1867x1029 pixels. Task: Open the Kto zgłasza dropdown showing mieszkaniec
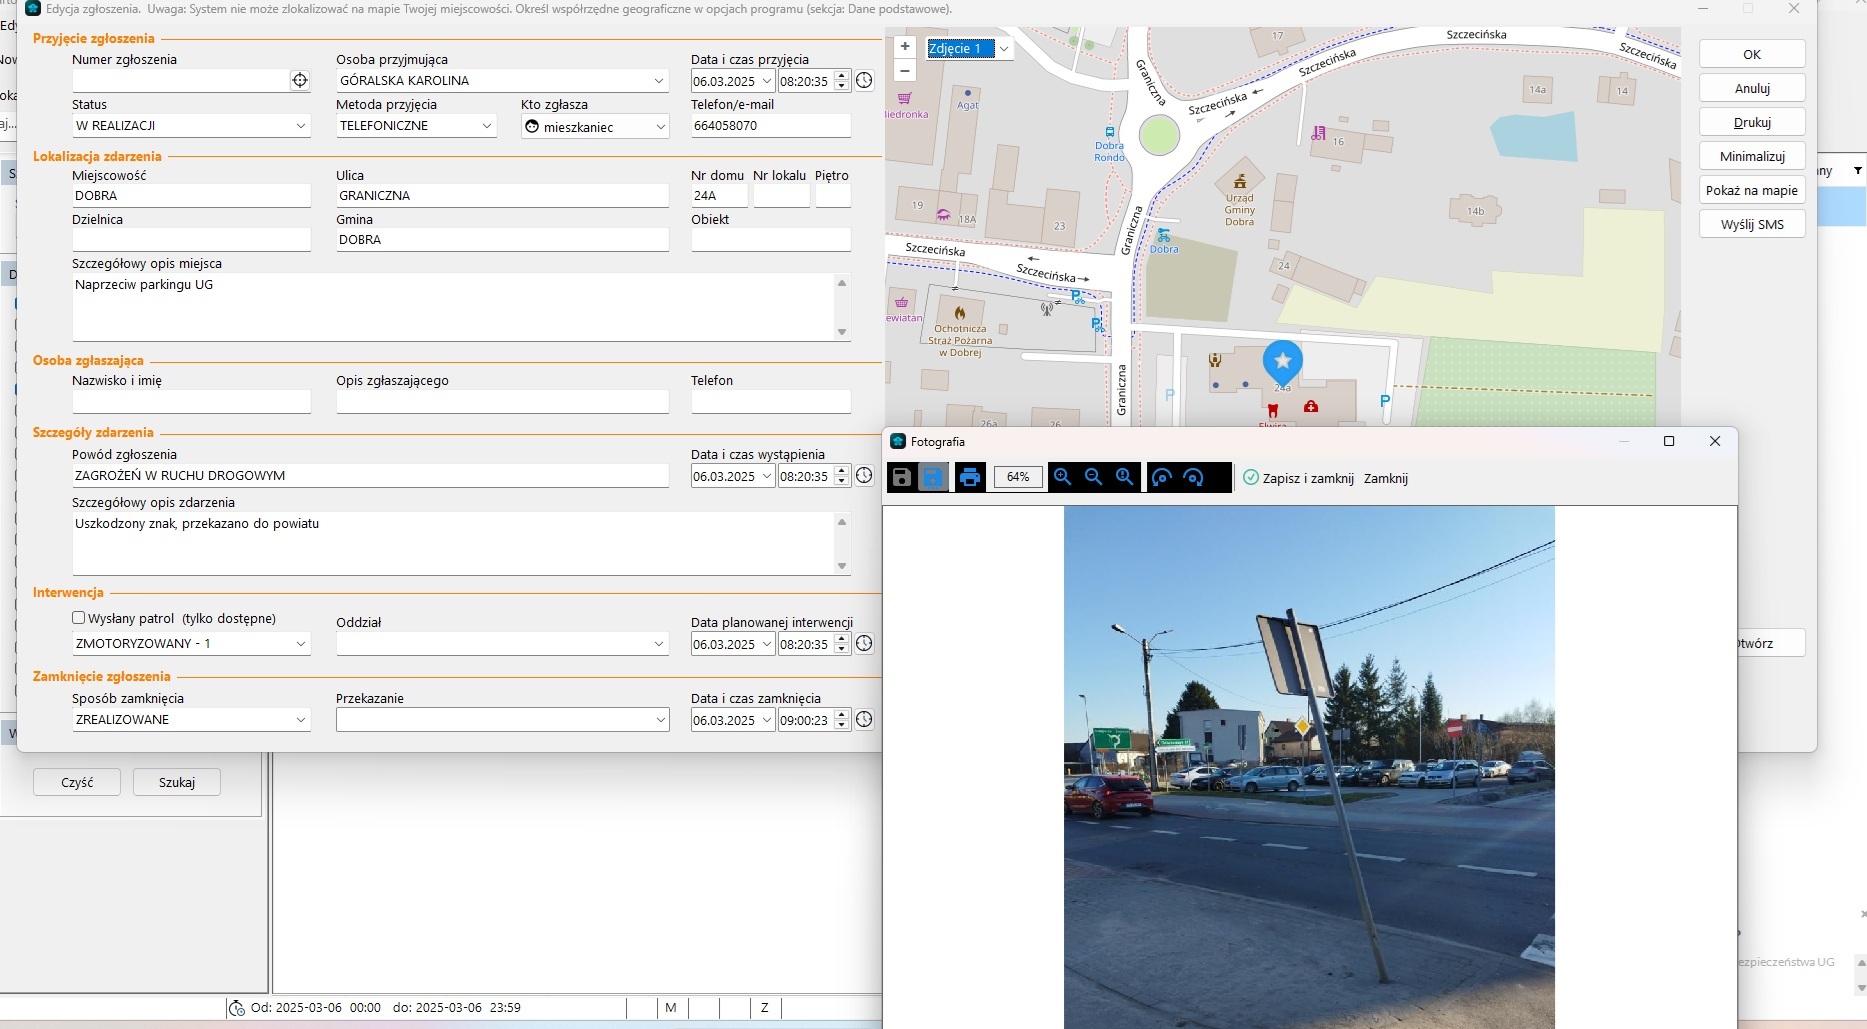(660, 127)
